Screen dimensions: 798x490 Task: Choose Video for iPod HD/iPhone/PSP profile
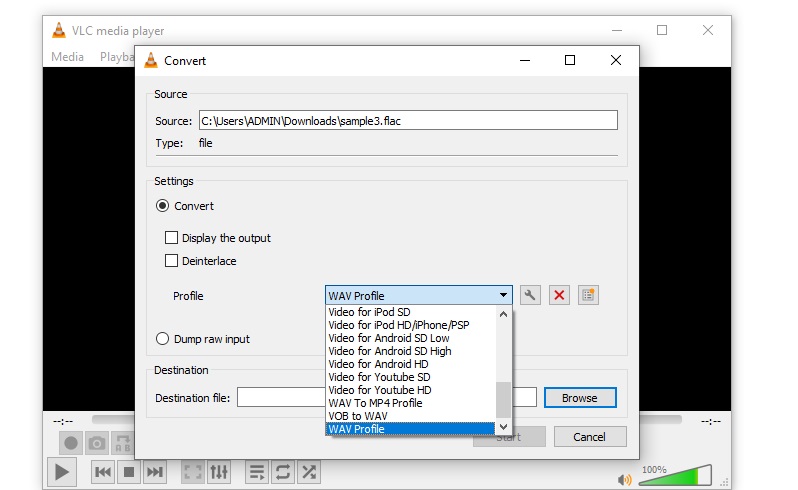click(410, 325)
